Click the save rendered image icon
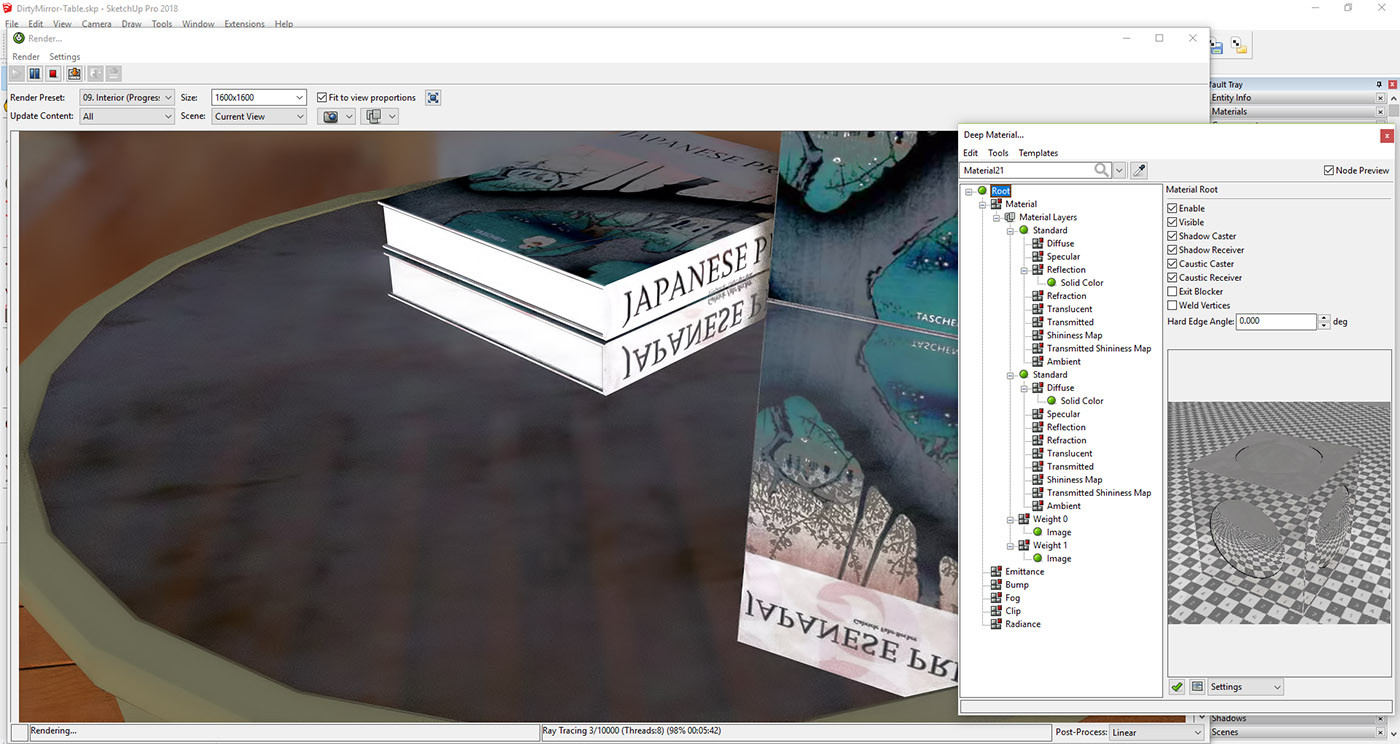Viewport: 1400px width, 744px height. pyautogui.click(x=74, y=73)
